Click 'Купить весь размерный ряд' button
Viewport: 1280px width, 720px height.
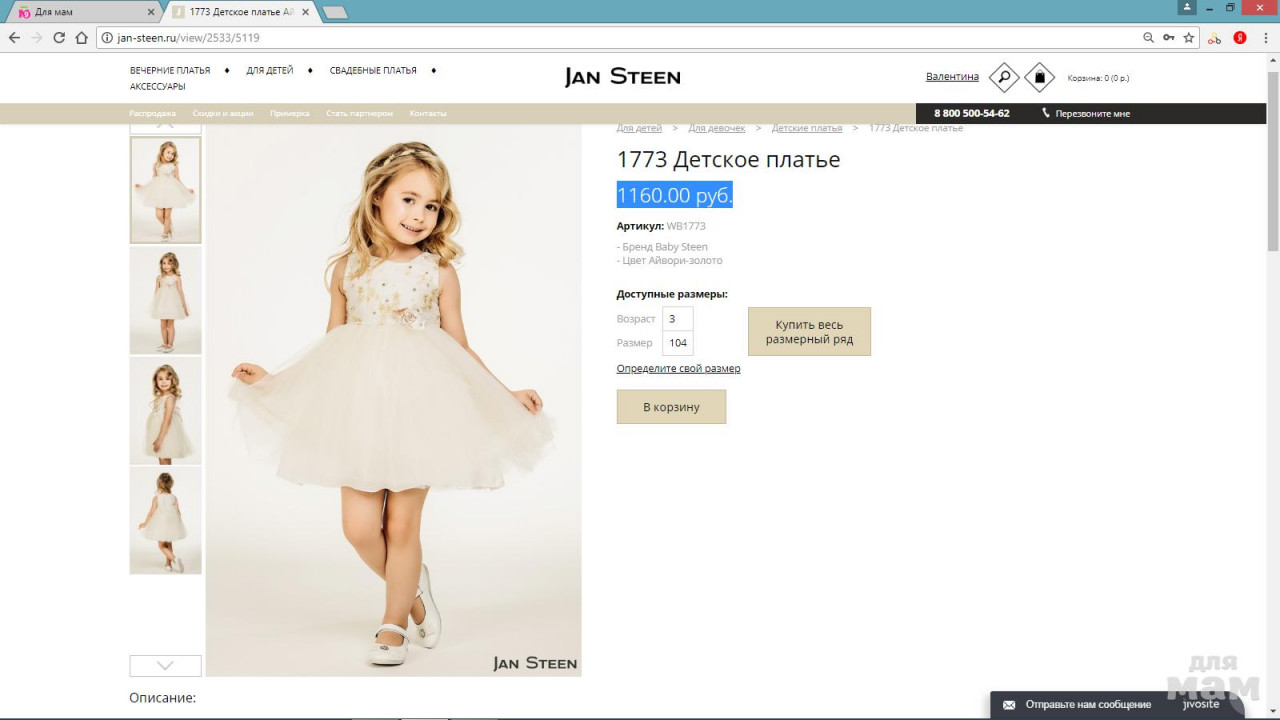pos(809,332)
